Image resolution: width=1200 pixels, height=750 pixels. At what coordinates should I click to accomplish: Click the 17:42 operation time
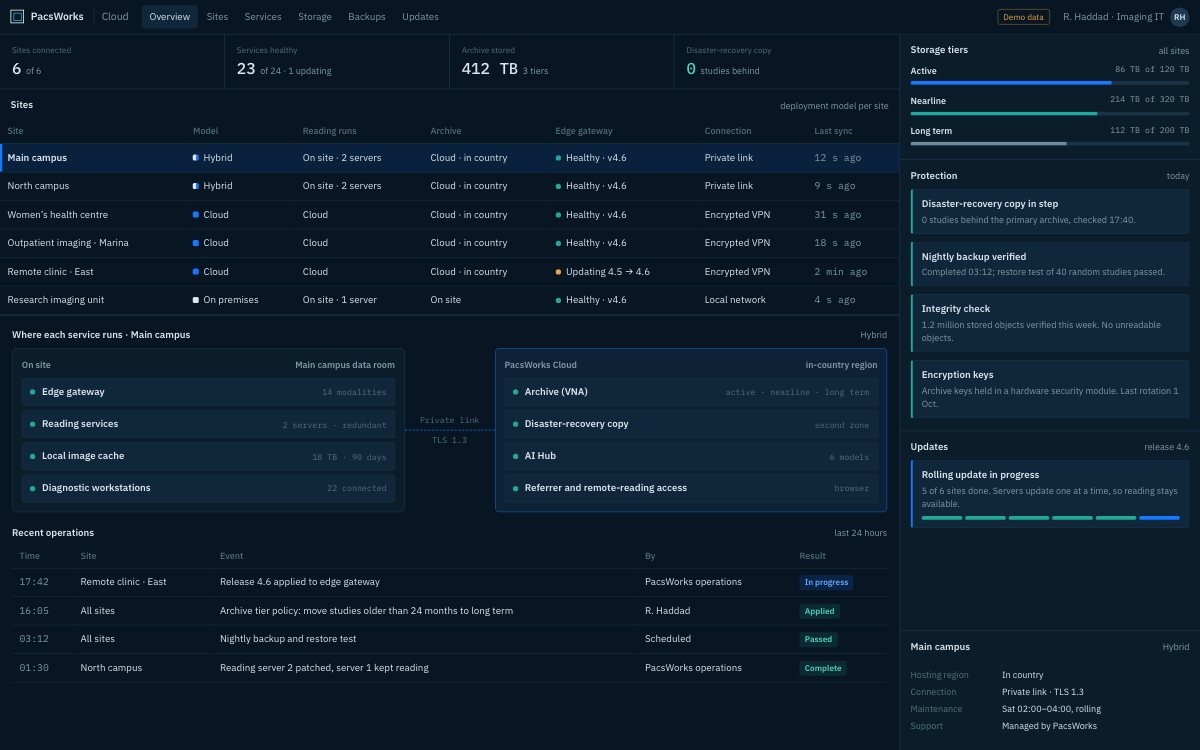point(34,582)
